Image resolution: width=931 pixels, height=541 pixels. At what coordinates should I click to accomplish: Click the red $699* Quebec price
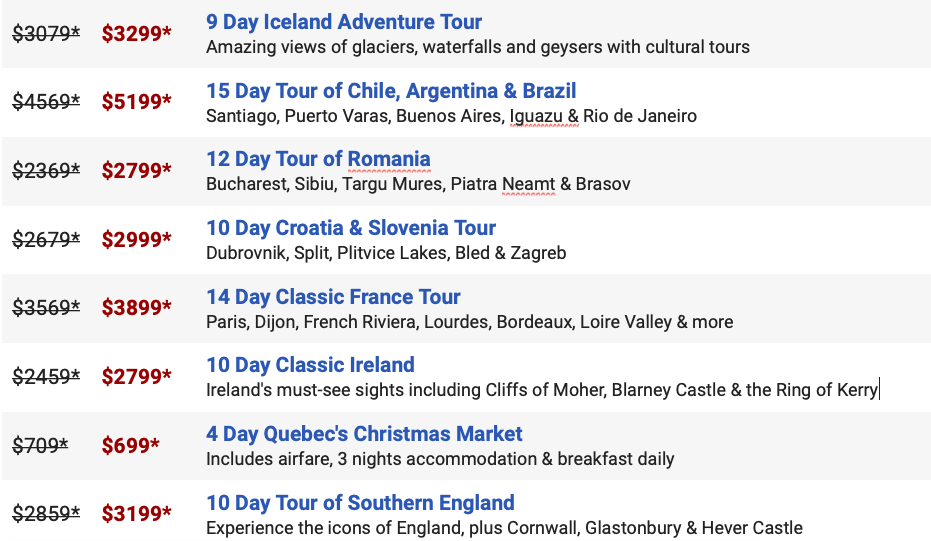pyautogui.click(x=131, y=445)
